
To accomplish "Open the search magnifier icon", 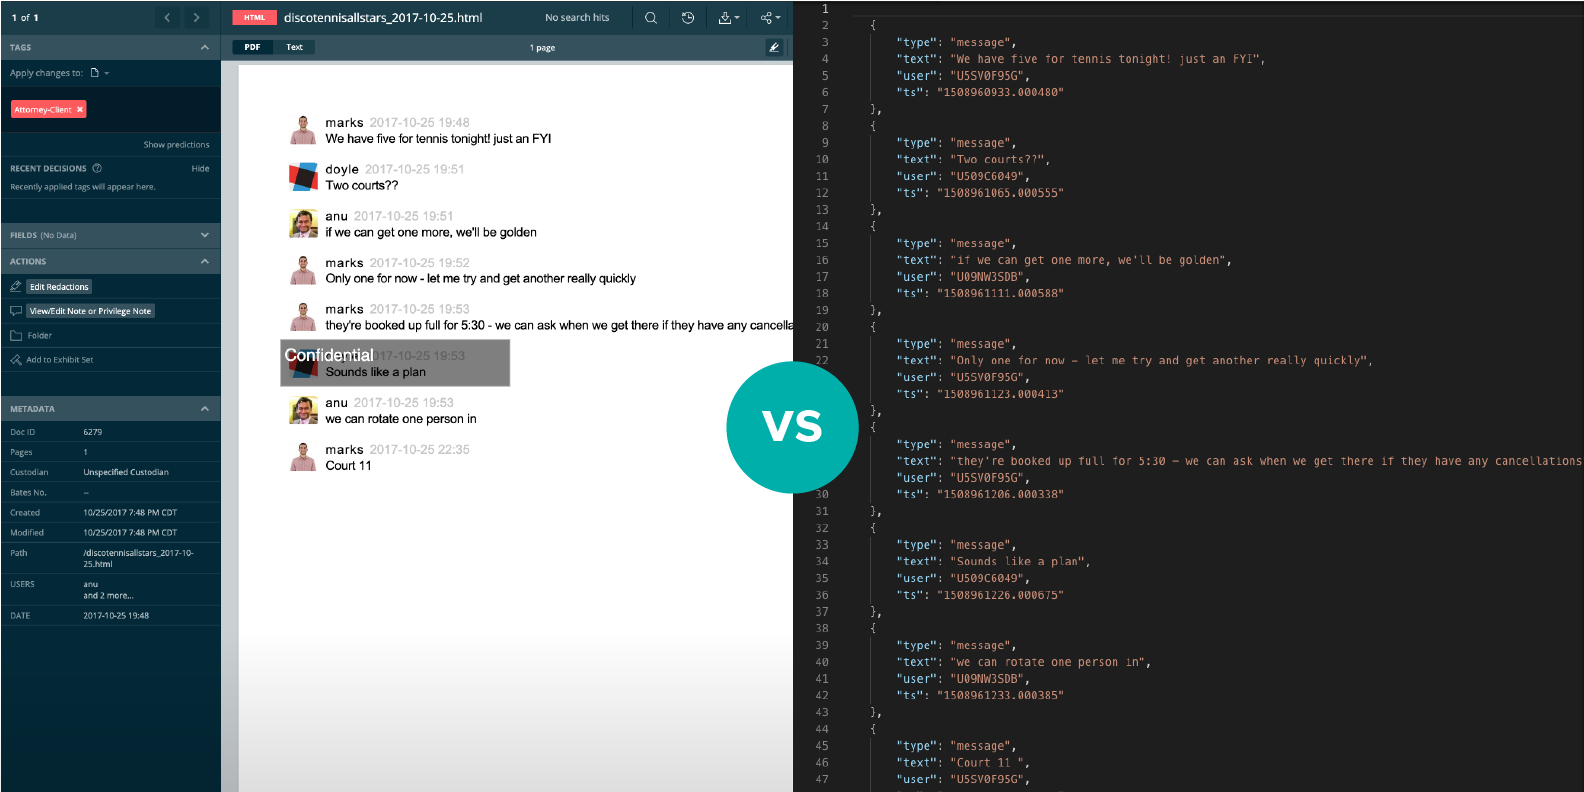I will [x=651, y=17].
